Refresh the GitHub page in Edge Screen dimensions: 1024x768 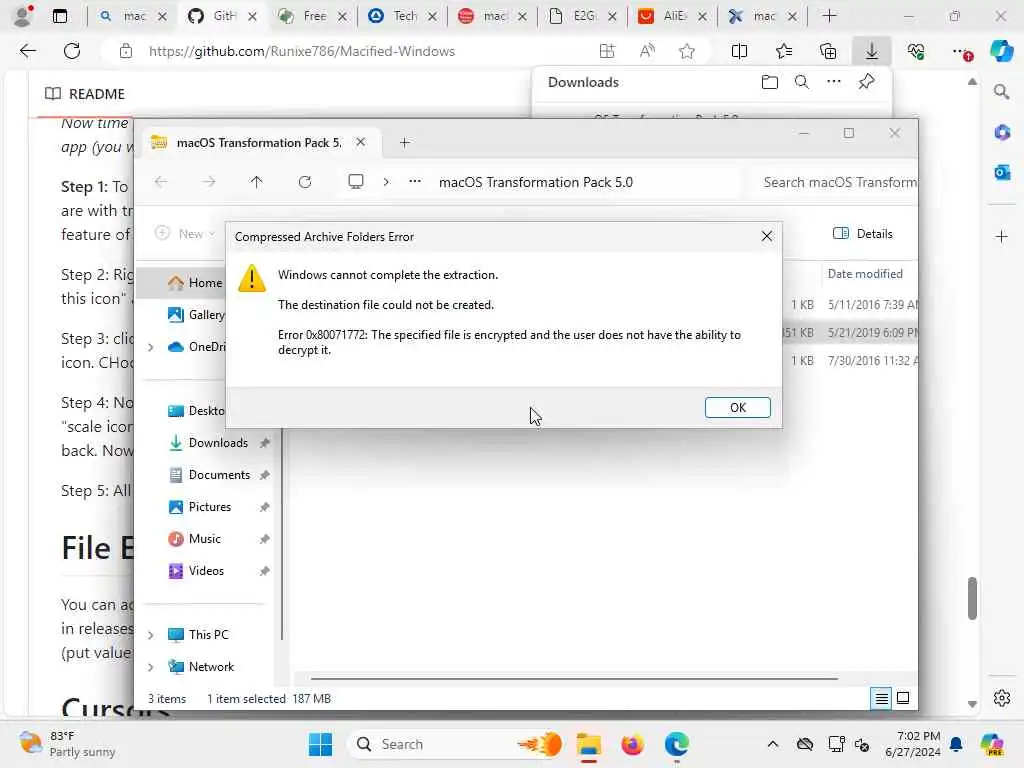pos(72,51)
